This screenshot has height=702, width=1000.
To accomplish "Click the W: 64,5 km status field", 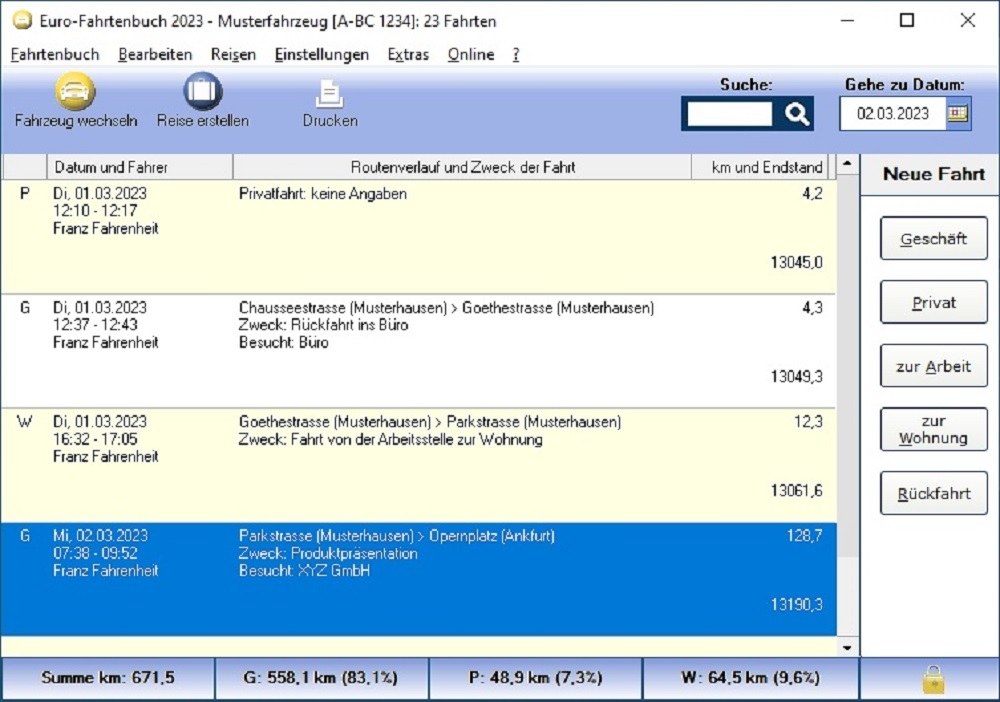I will click(750, 678).
